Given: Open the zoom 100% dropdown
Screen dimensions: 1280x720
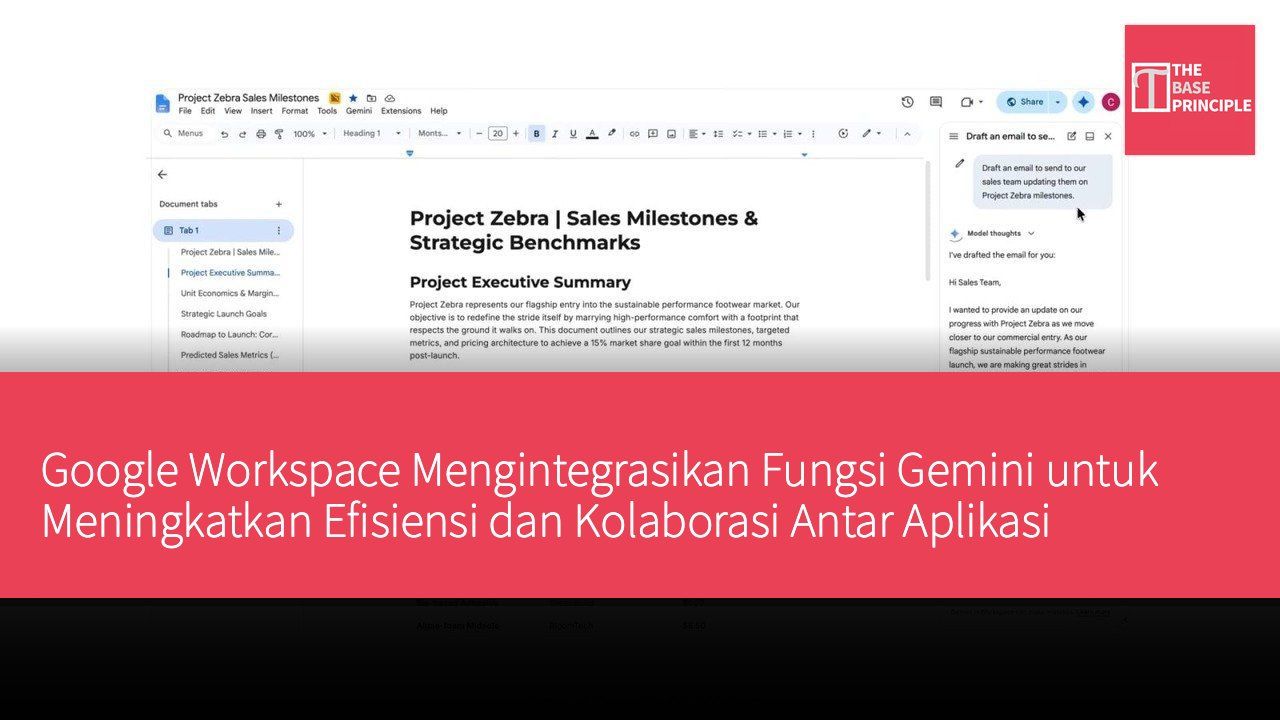Looking at the screenshot, I should coord(309,133).
